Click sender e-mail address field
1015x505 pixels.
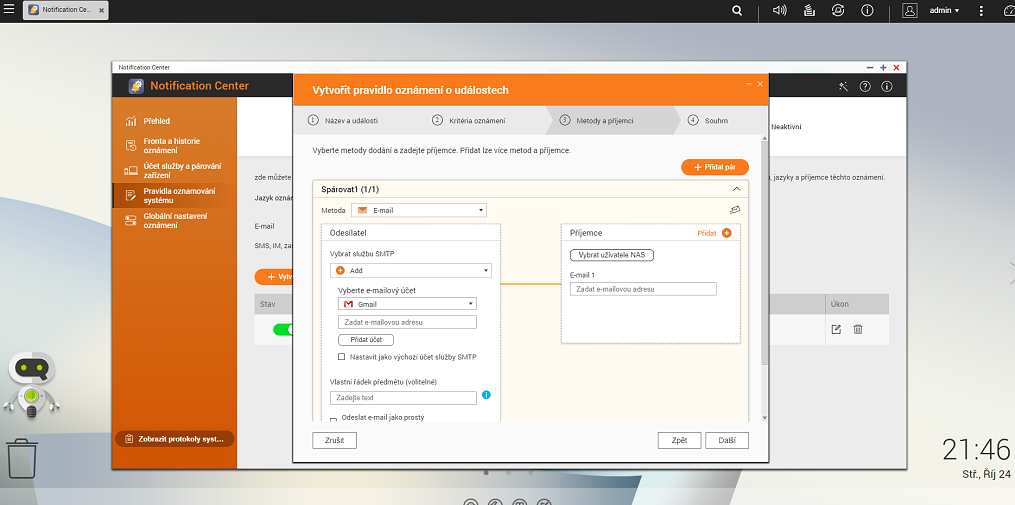pos(407,322)
